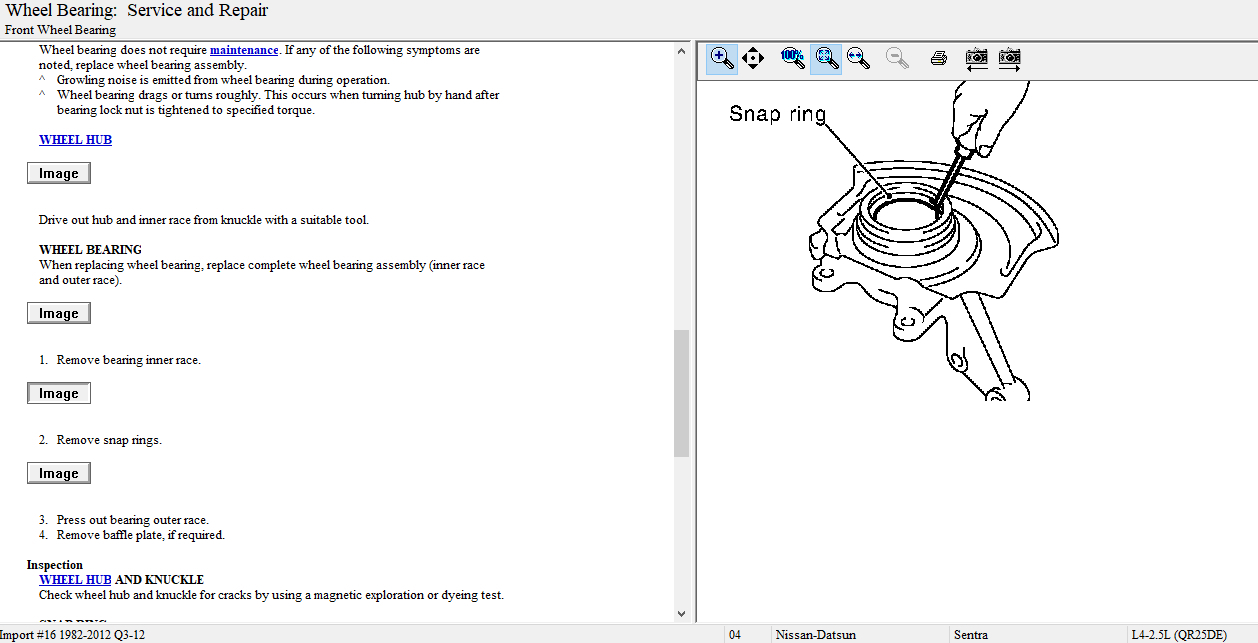Go to next image with camera arrow

[1010, 58]
